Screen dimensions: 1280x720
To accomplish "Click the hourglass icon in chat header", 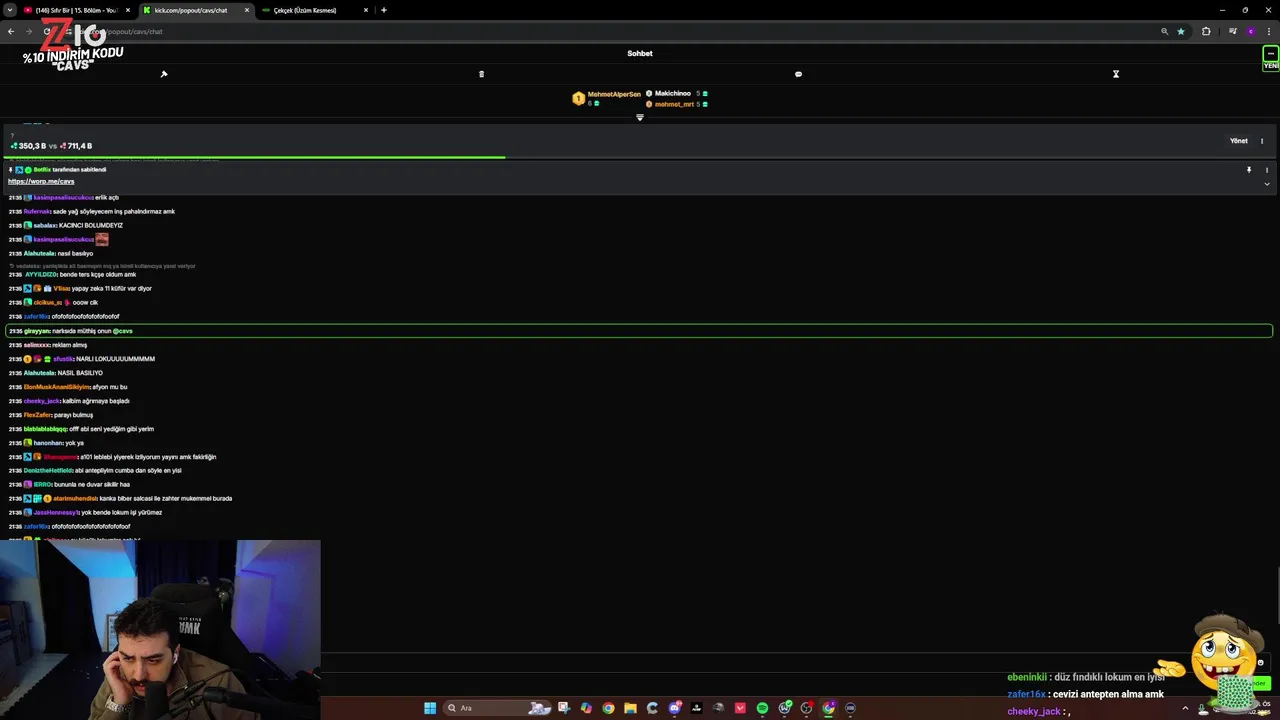I will (x=1116, y=74).
